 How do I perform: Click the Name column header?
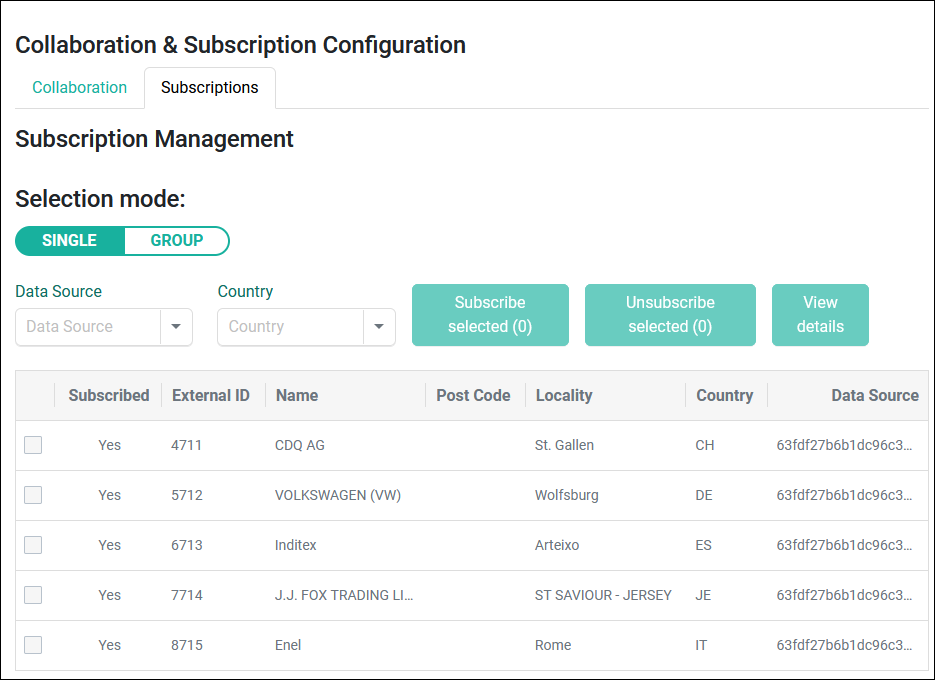pos(297,395)
